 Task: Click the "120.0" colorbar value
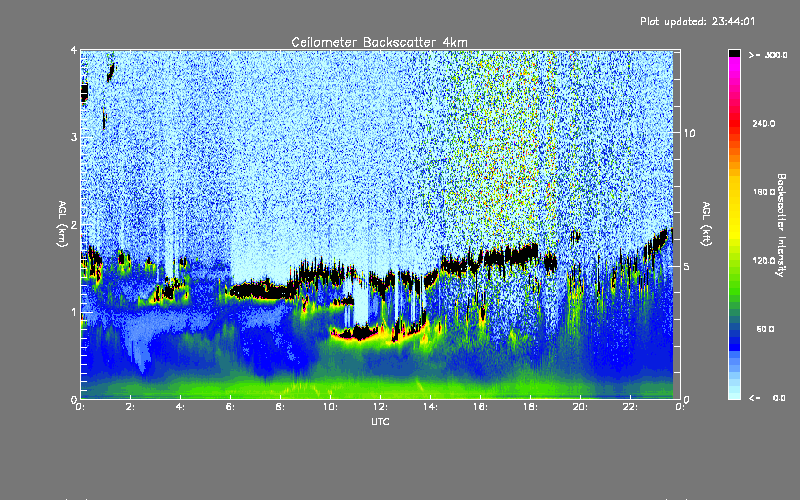[764, 260]
